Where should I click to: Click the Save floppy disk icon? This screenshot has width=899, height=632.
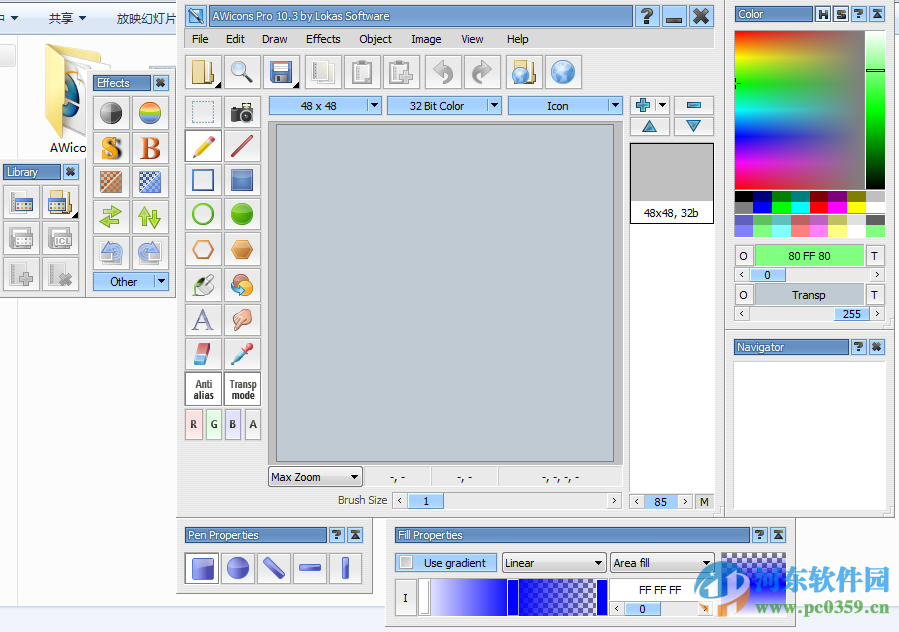tap(281, 72)
